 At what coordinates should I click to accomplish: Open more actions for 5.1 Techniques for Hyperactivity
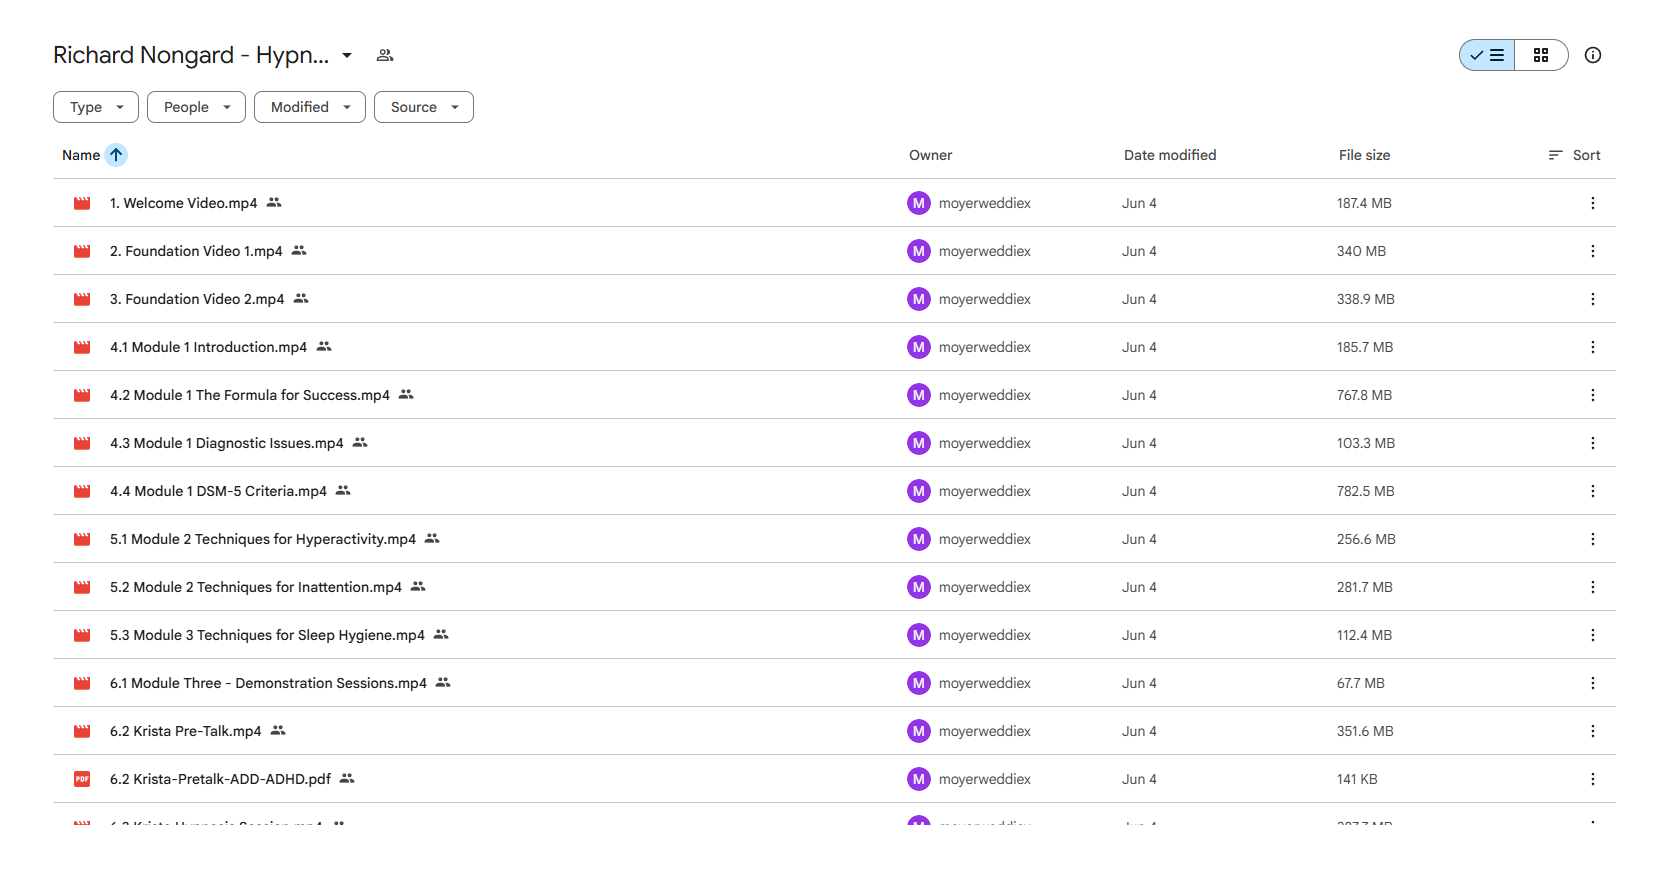click(x=1593, y=539)
